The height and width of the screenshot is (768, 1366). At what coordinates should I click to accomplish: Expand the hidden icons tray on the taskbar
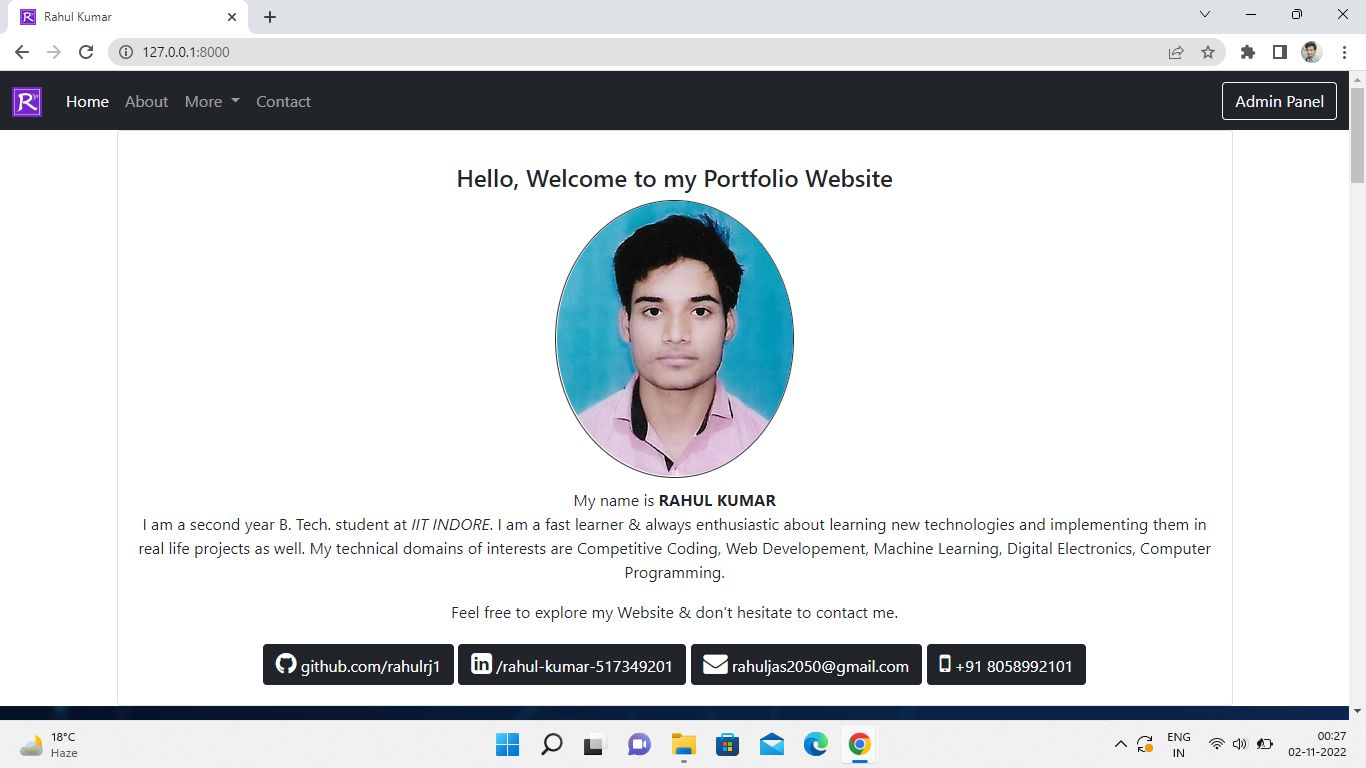tap(1120, 744)
